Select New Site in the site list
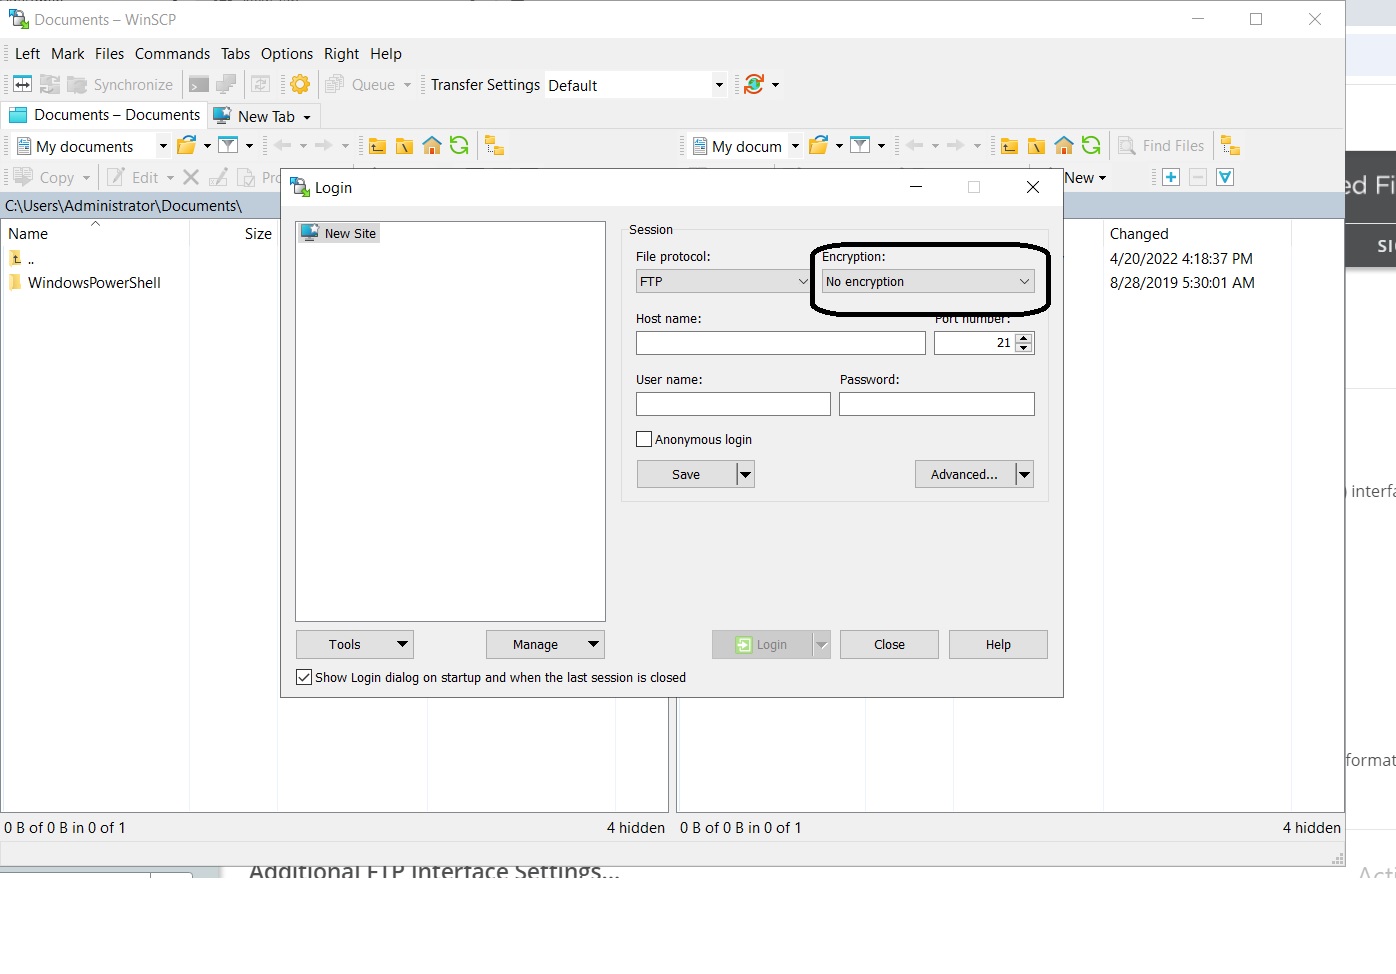 (339, 233)
